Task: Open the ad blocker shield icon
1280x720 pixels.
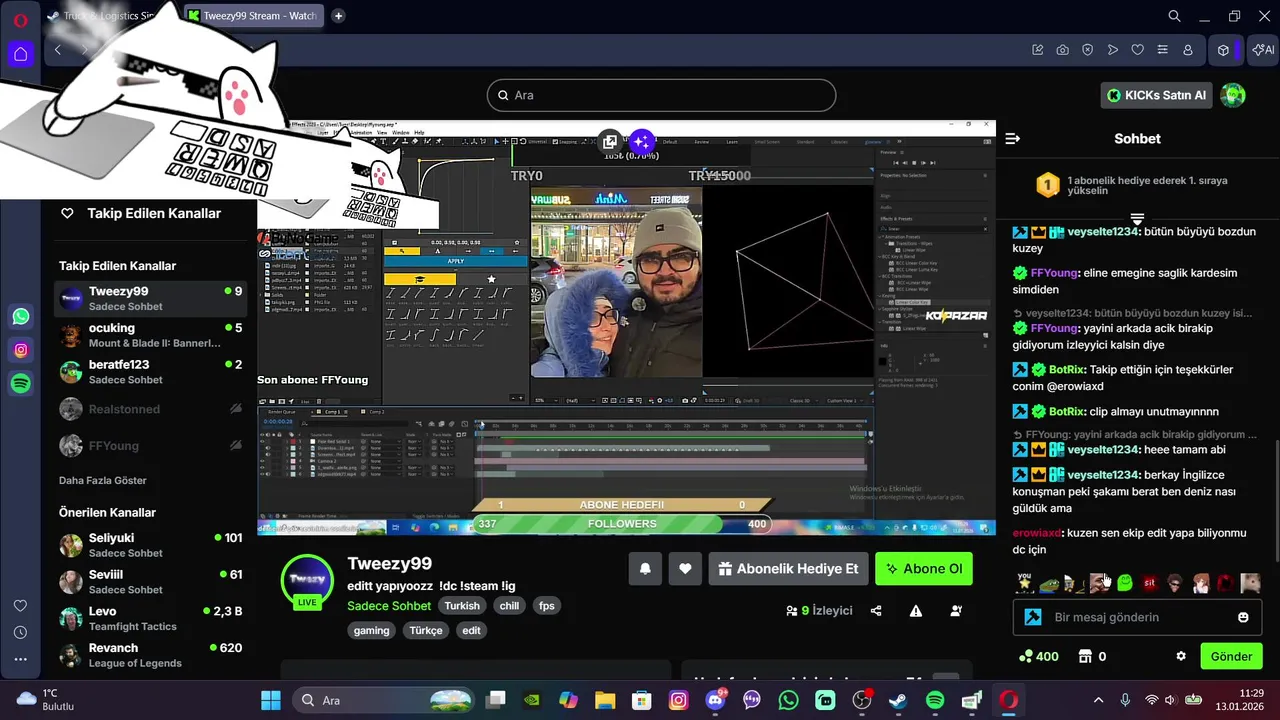Action: [x=1087, y=50]
